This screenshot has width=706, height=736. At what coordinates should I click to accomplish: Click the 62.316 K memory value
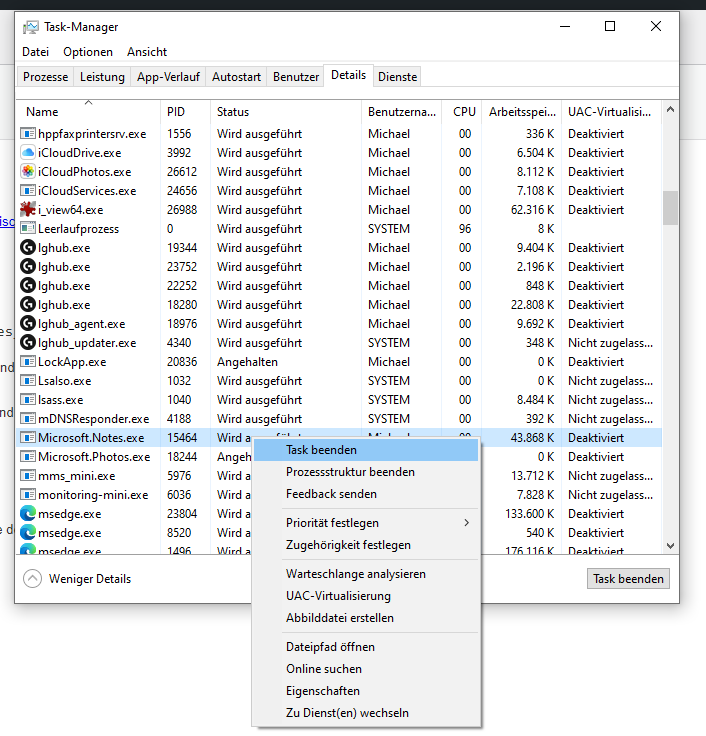tap(532, 210)
